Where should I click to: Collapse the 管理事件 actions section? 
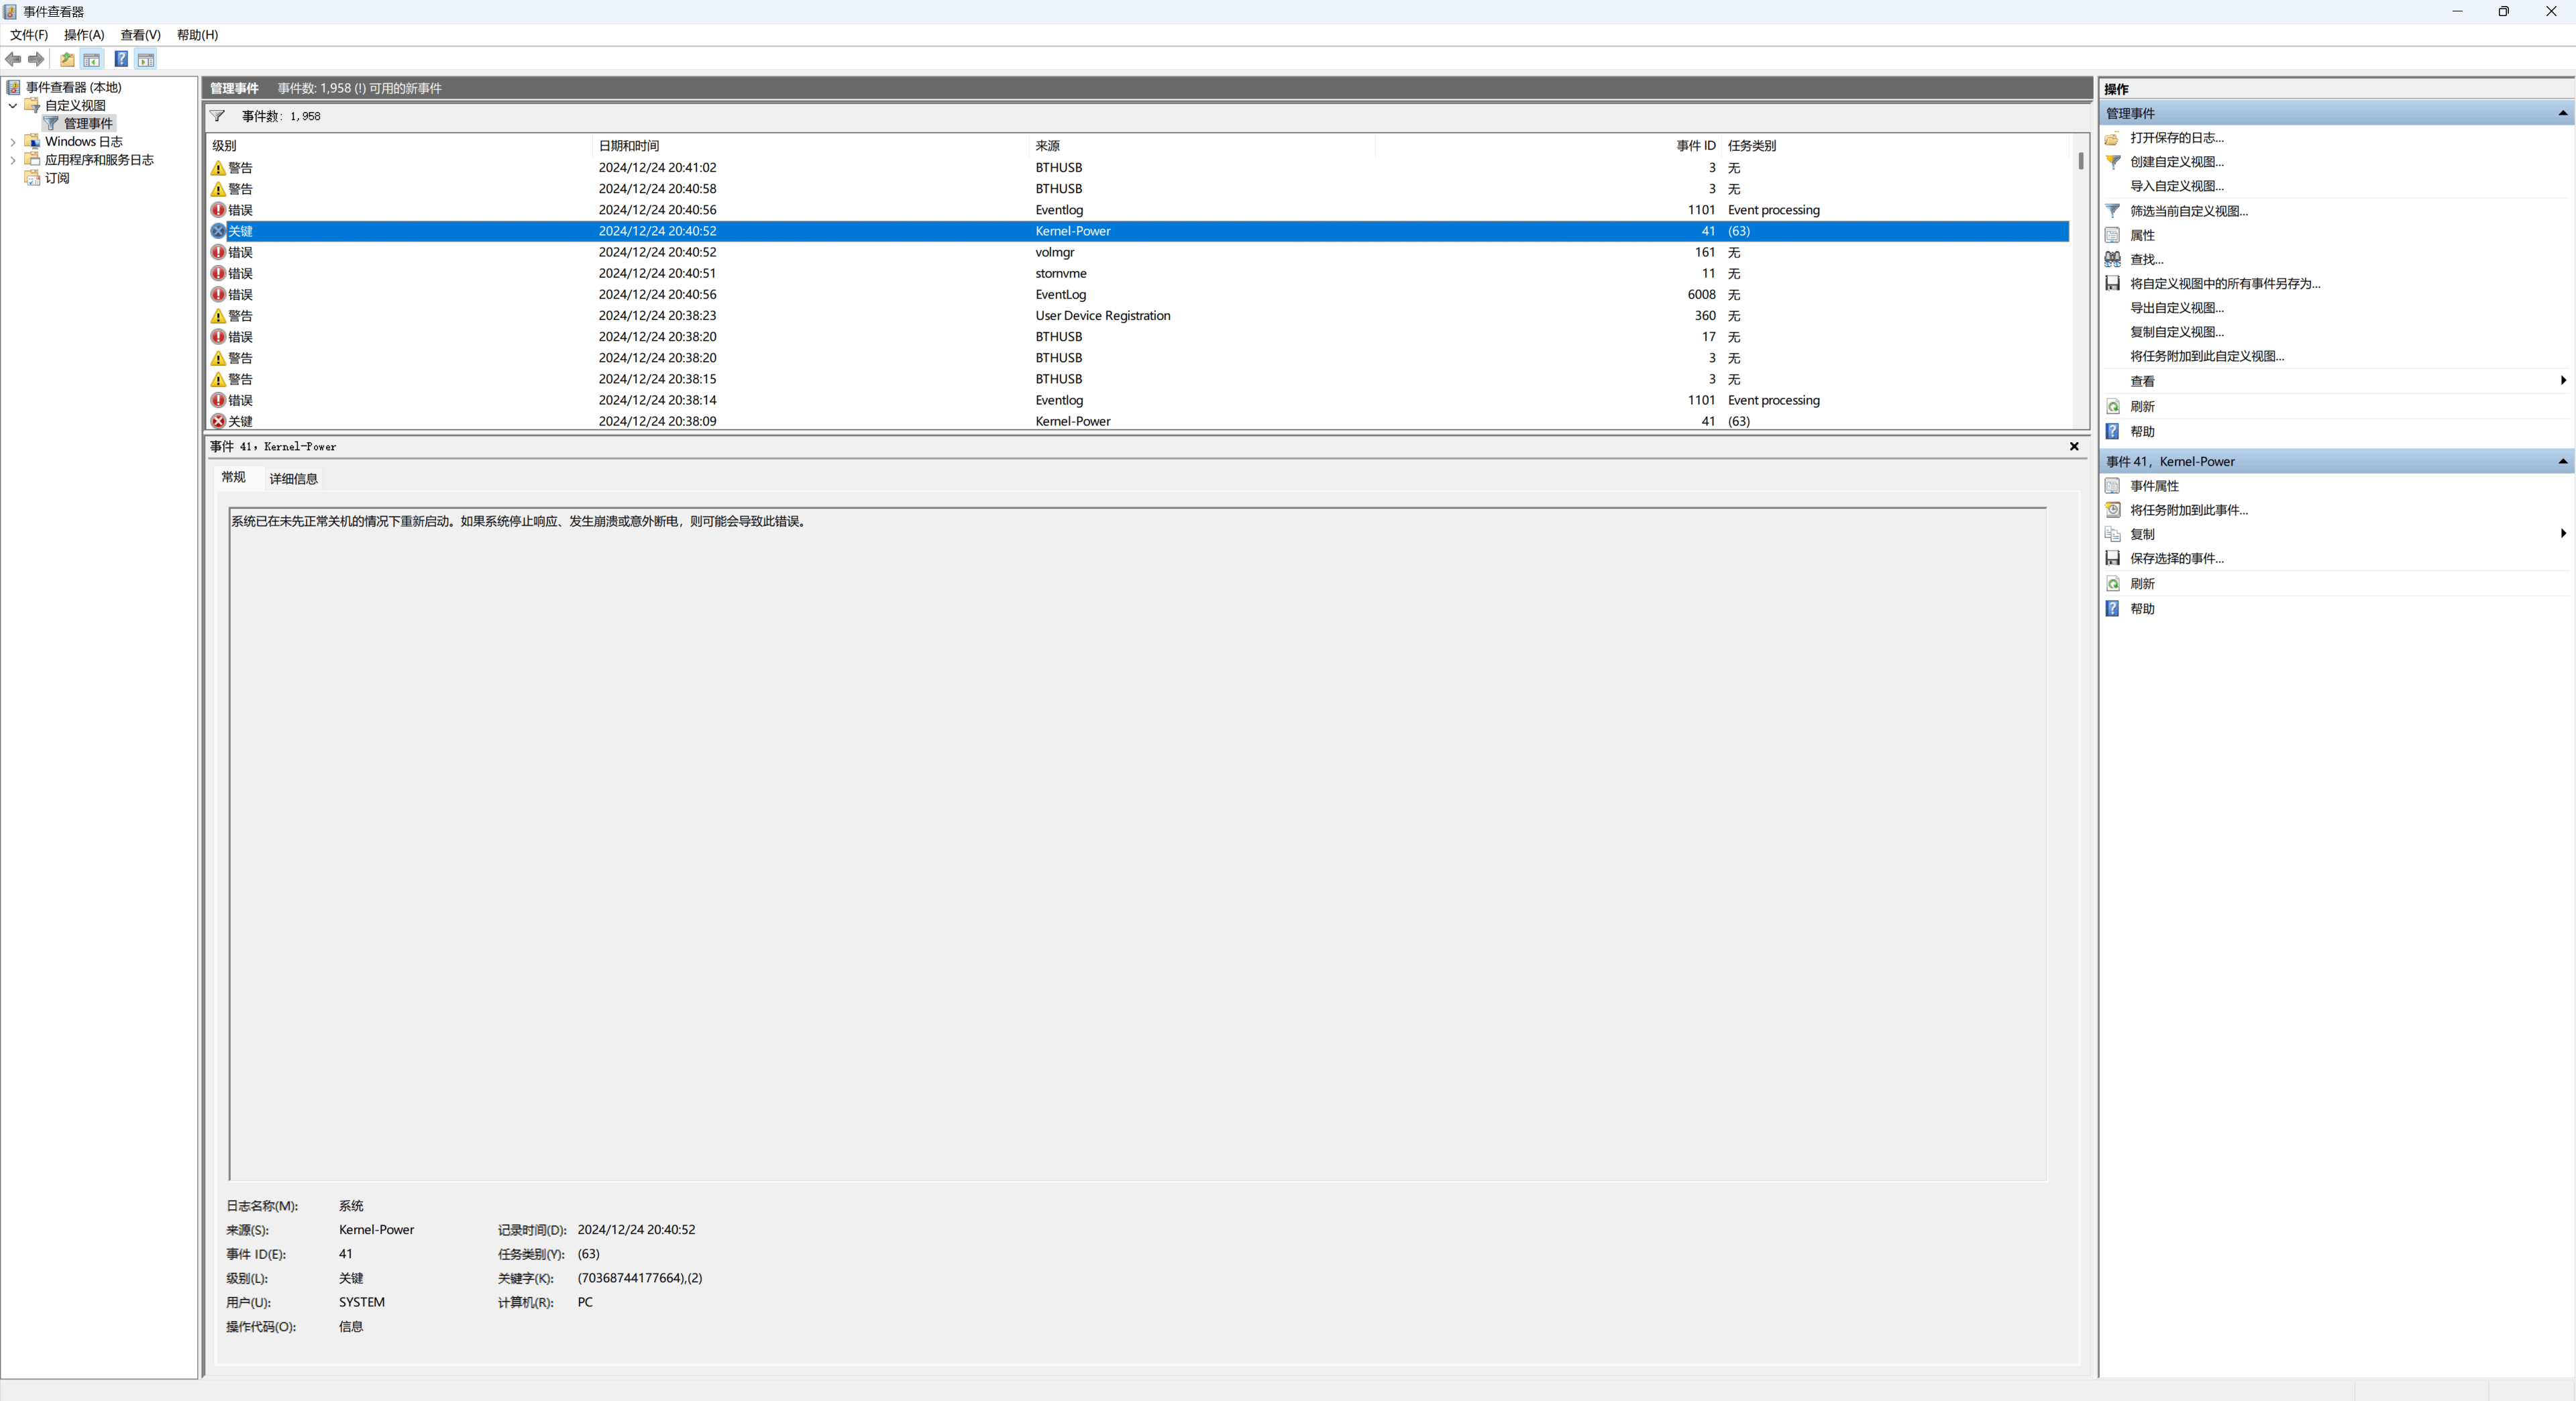(x=2562, y=113)
